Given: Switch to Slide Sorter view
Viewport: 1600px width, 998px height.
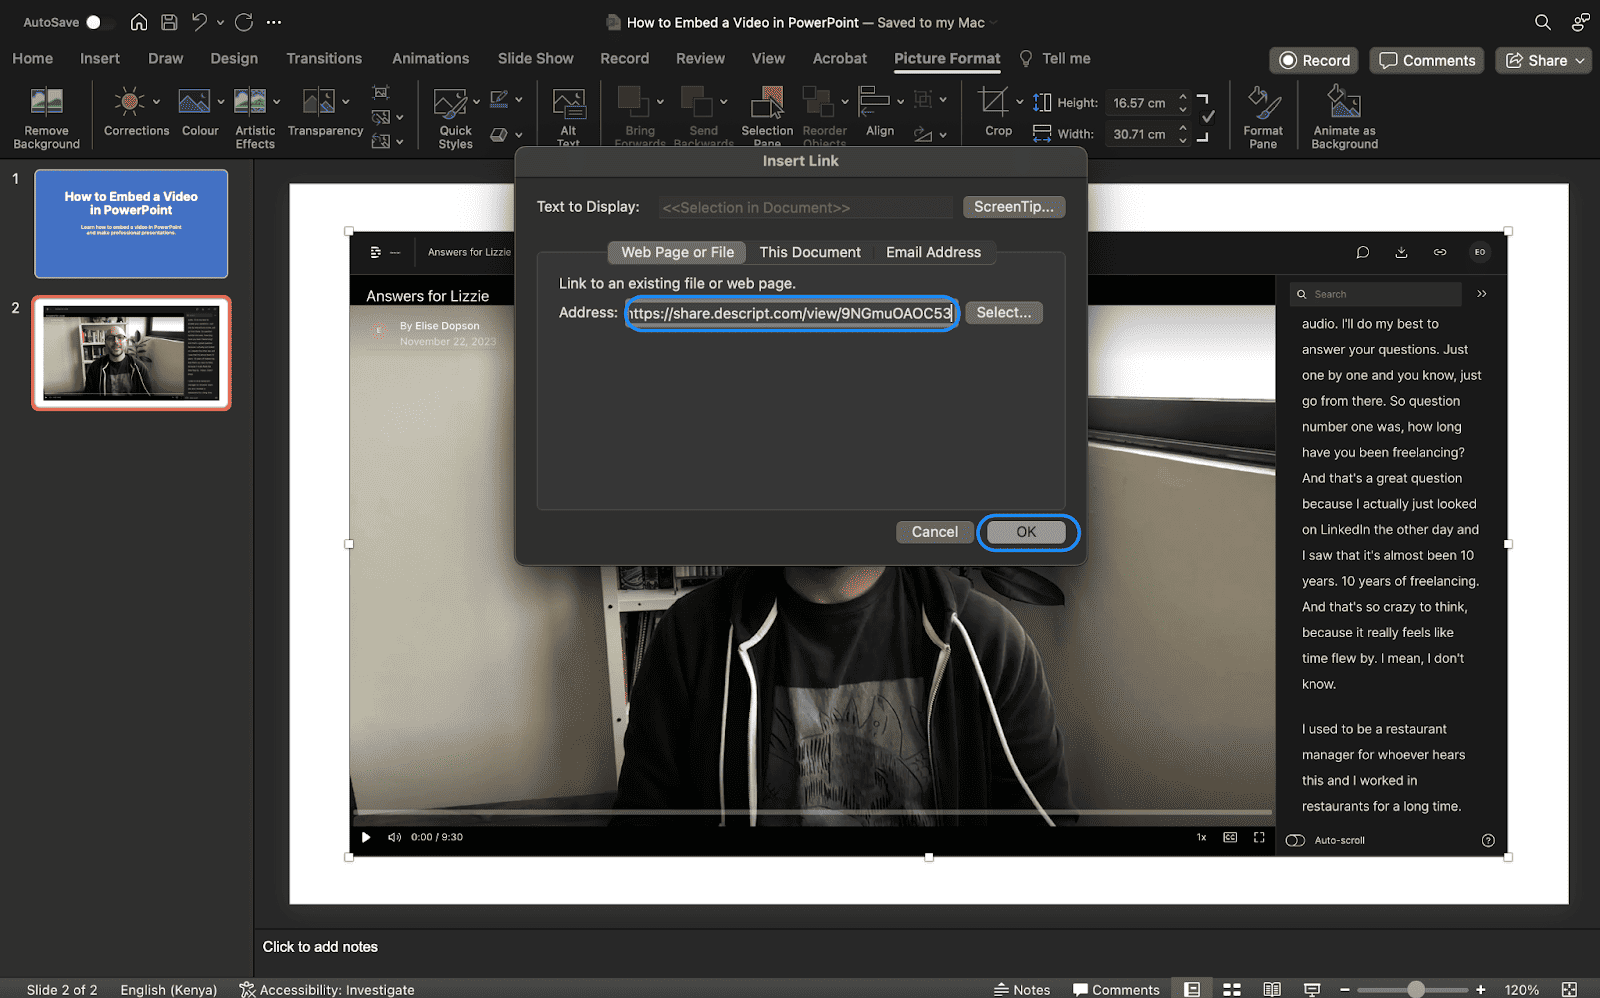Looking at the screenshot, I should tap(1232, 989).
